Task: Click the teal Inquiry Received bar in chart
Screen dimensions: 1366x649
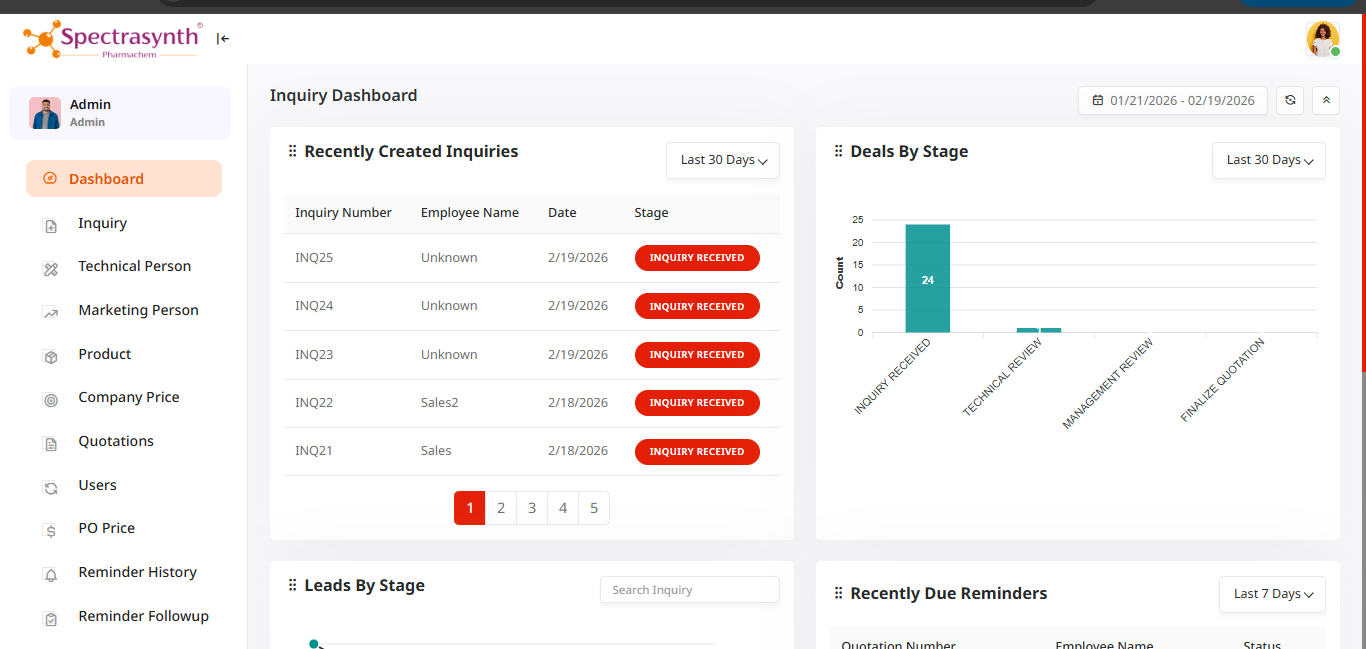Action: click(927, 279)
